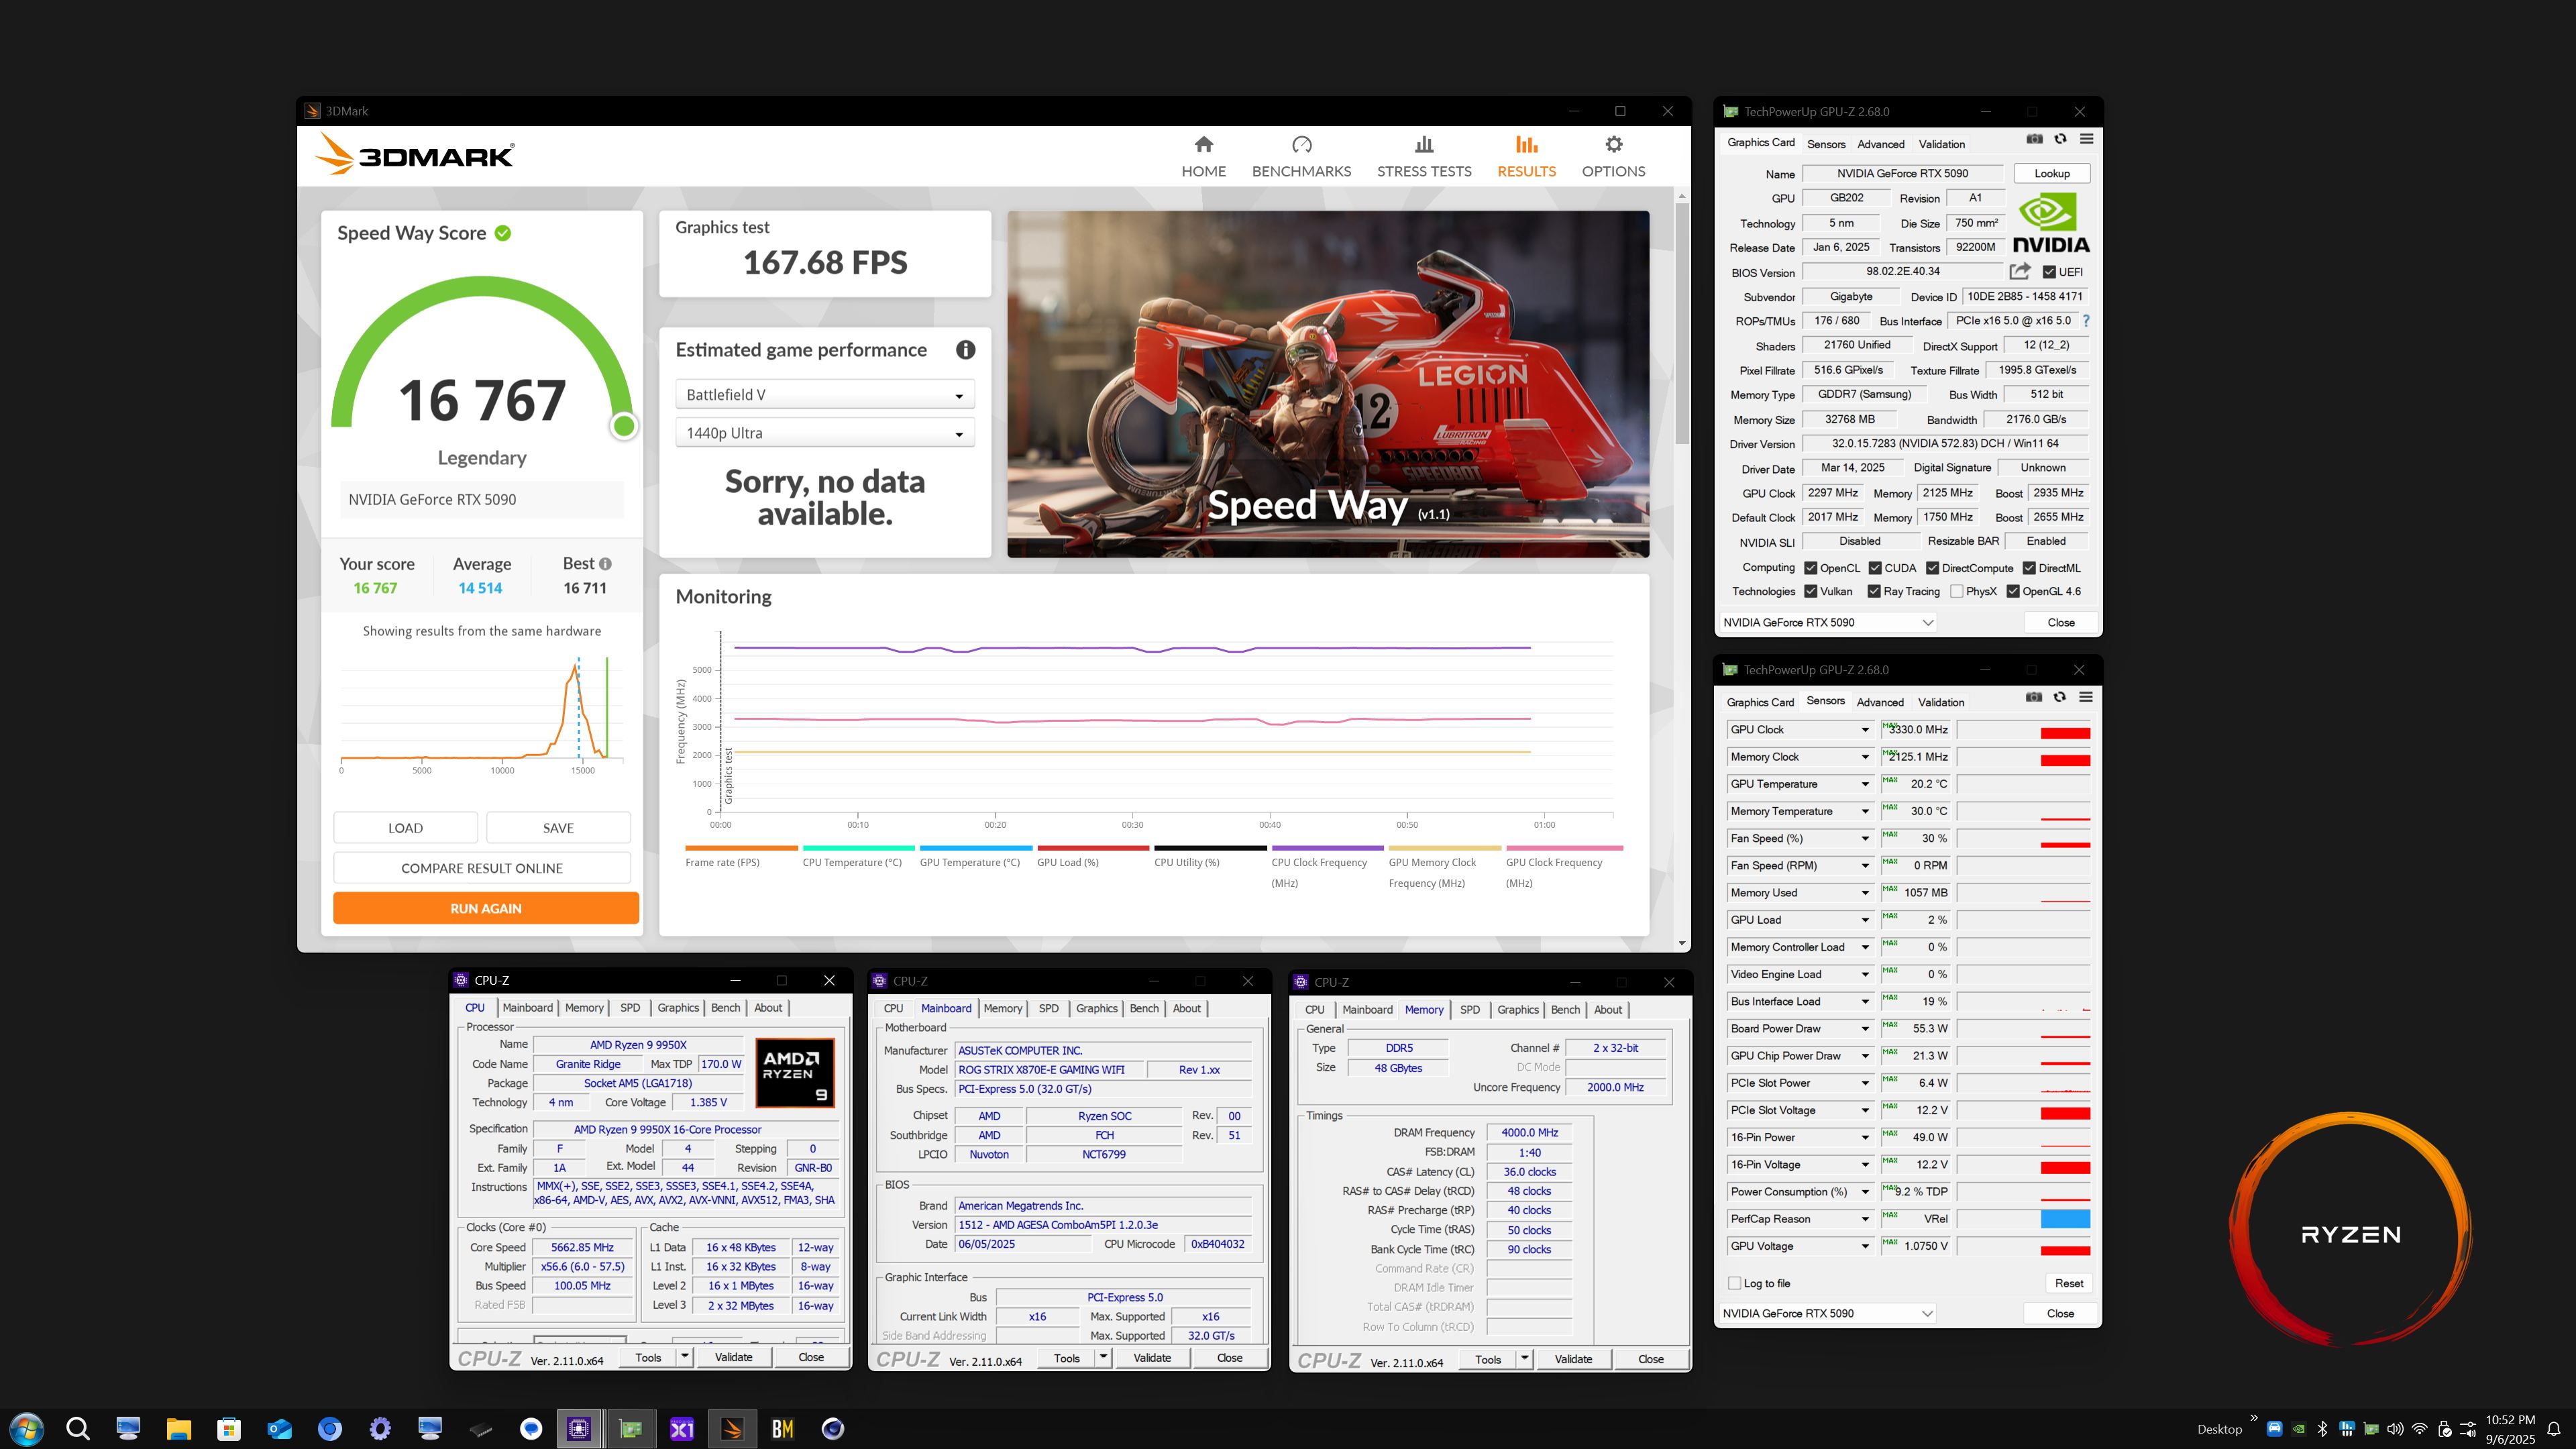
Task: Expand the GPU Temperature sensor dropdown arrow
Action: coord(1865,784)
